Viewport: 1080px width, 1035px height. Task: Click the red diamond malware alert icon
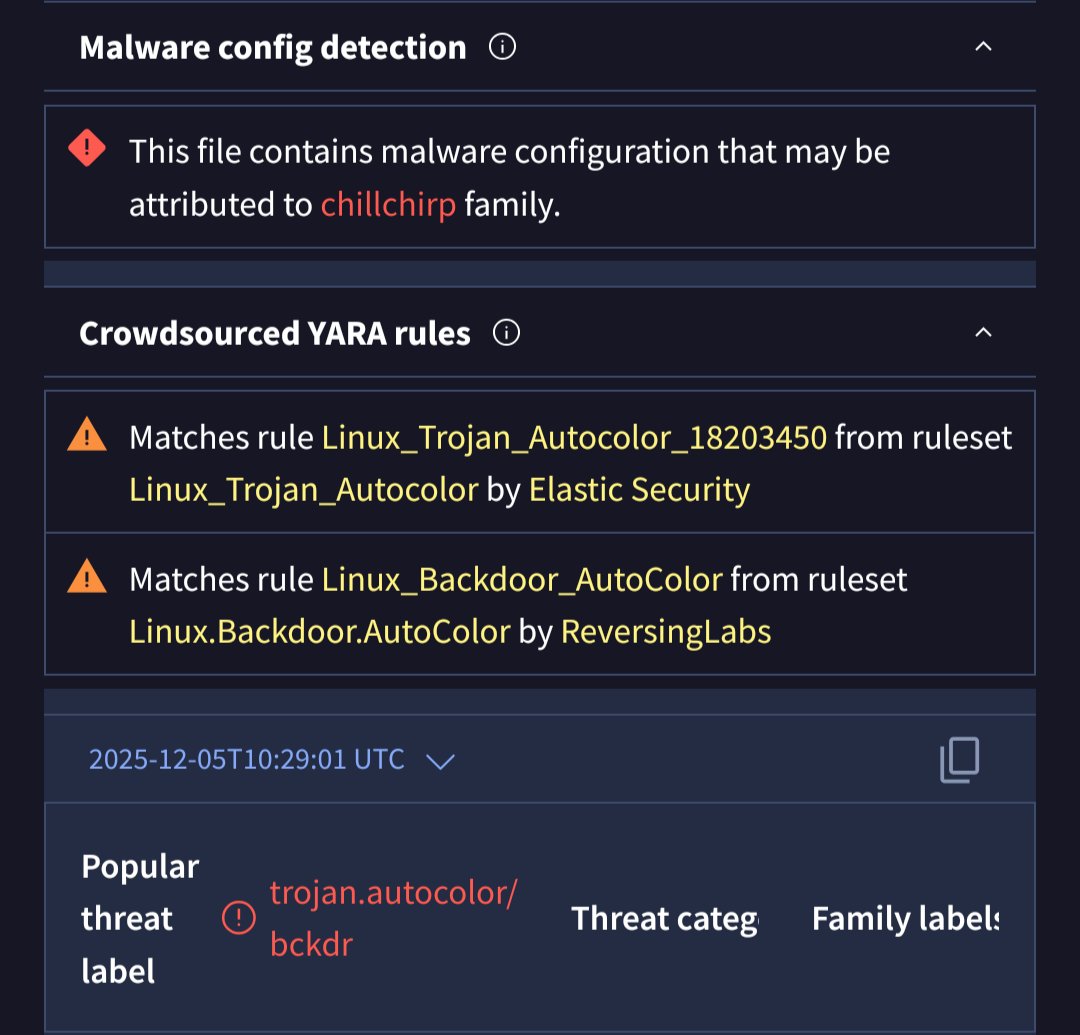coord(87,150)
